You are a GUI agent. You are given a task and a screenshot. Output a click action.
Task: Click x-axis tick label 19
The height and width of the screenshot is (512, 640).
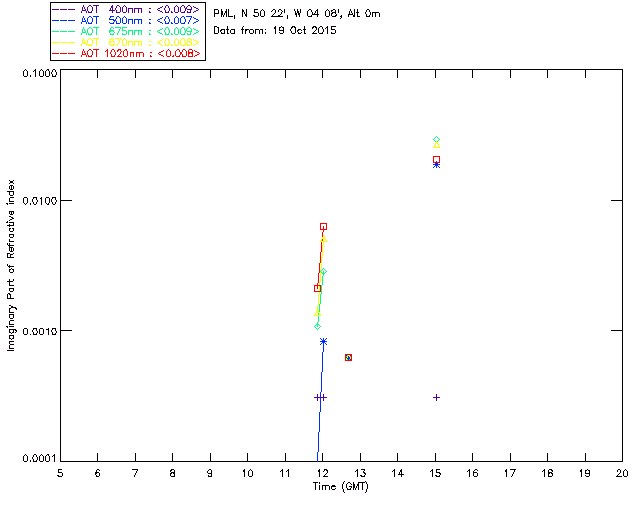click(x=585, y=473)
